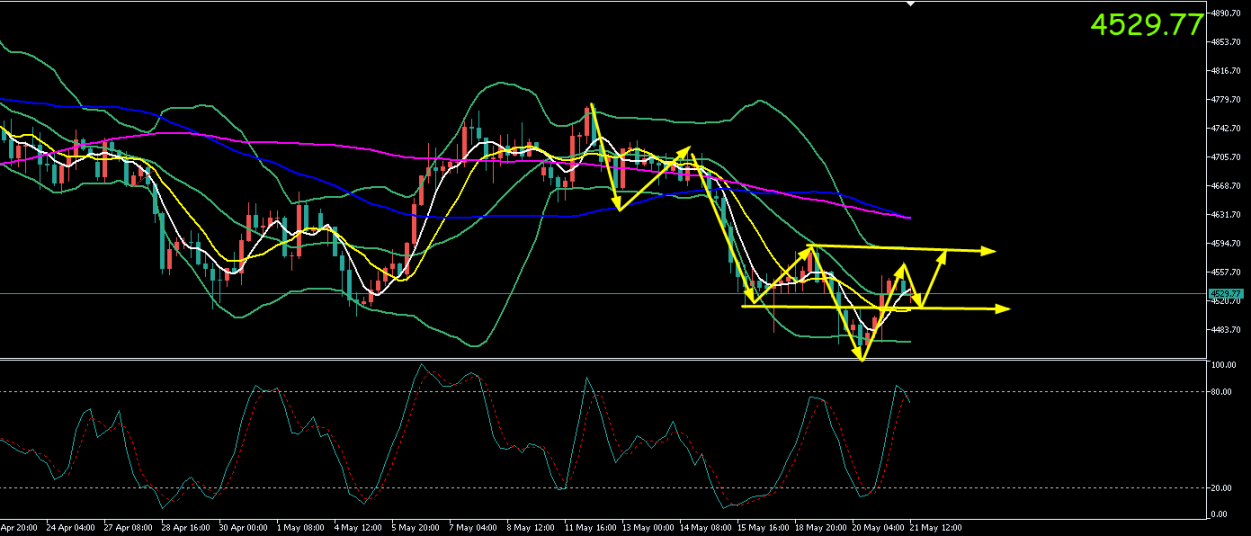
Task: Select the last yellow up arrow at right
Action: pyautogui.click(x=932, y=279)
